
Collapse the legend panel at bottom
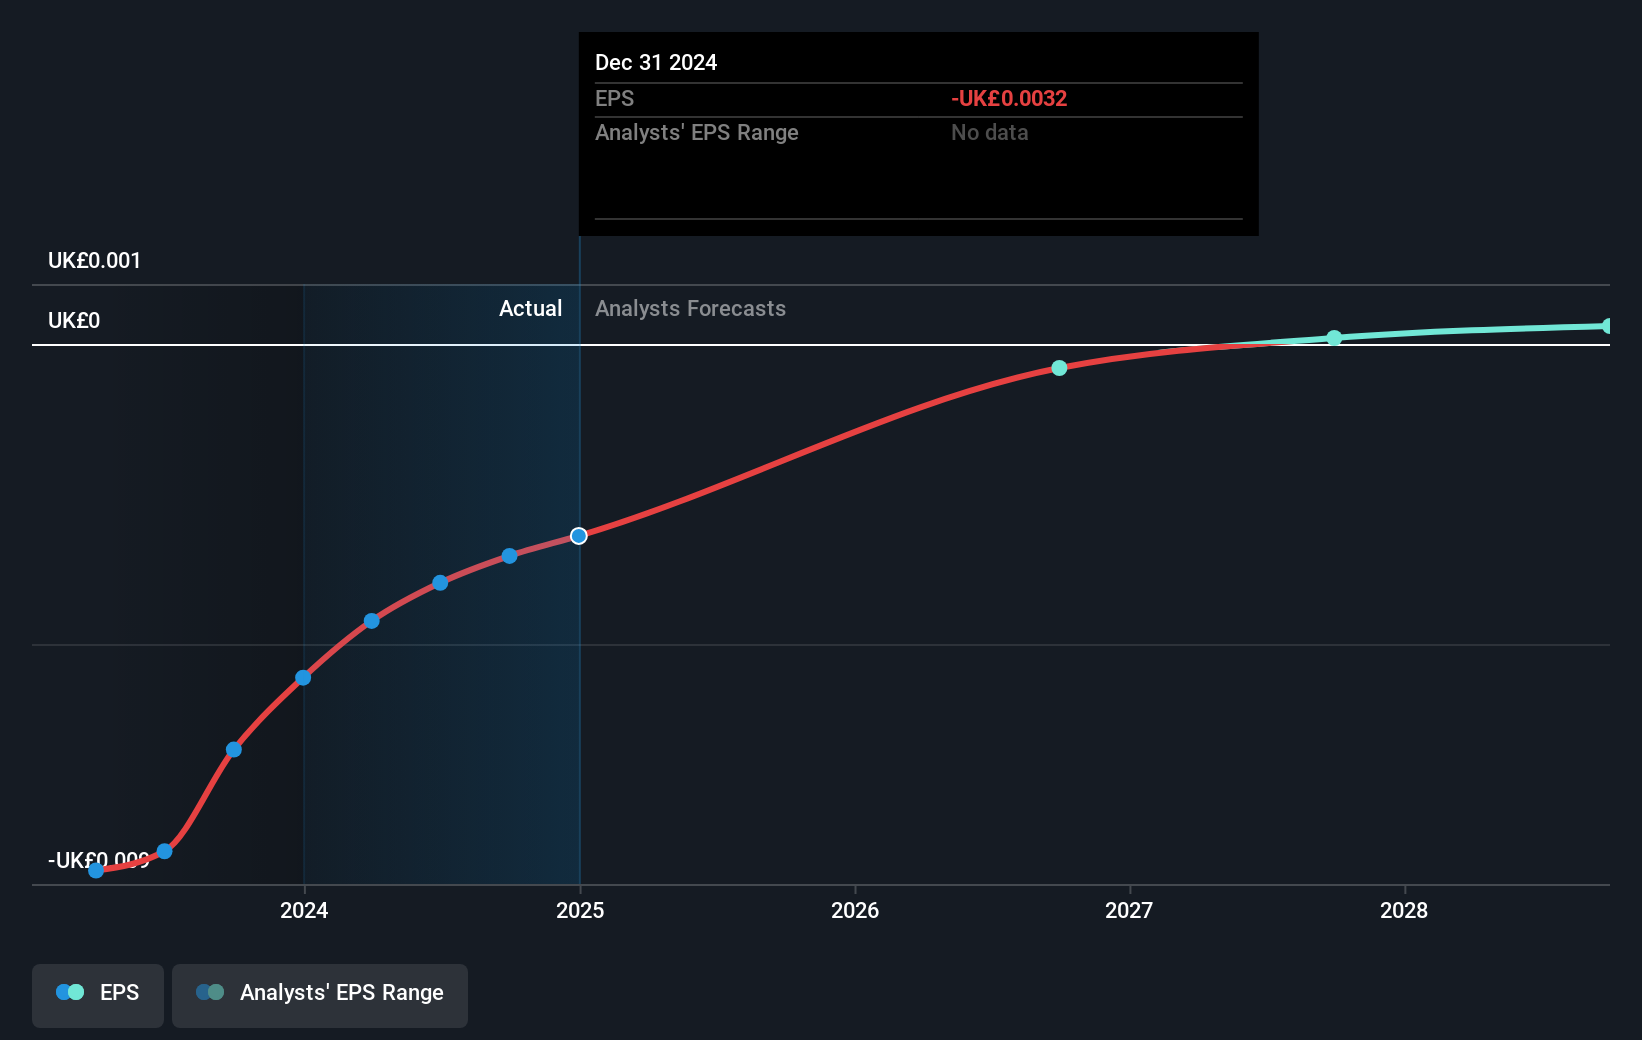pyautogui.click(x=97, y=995)
